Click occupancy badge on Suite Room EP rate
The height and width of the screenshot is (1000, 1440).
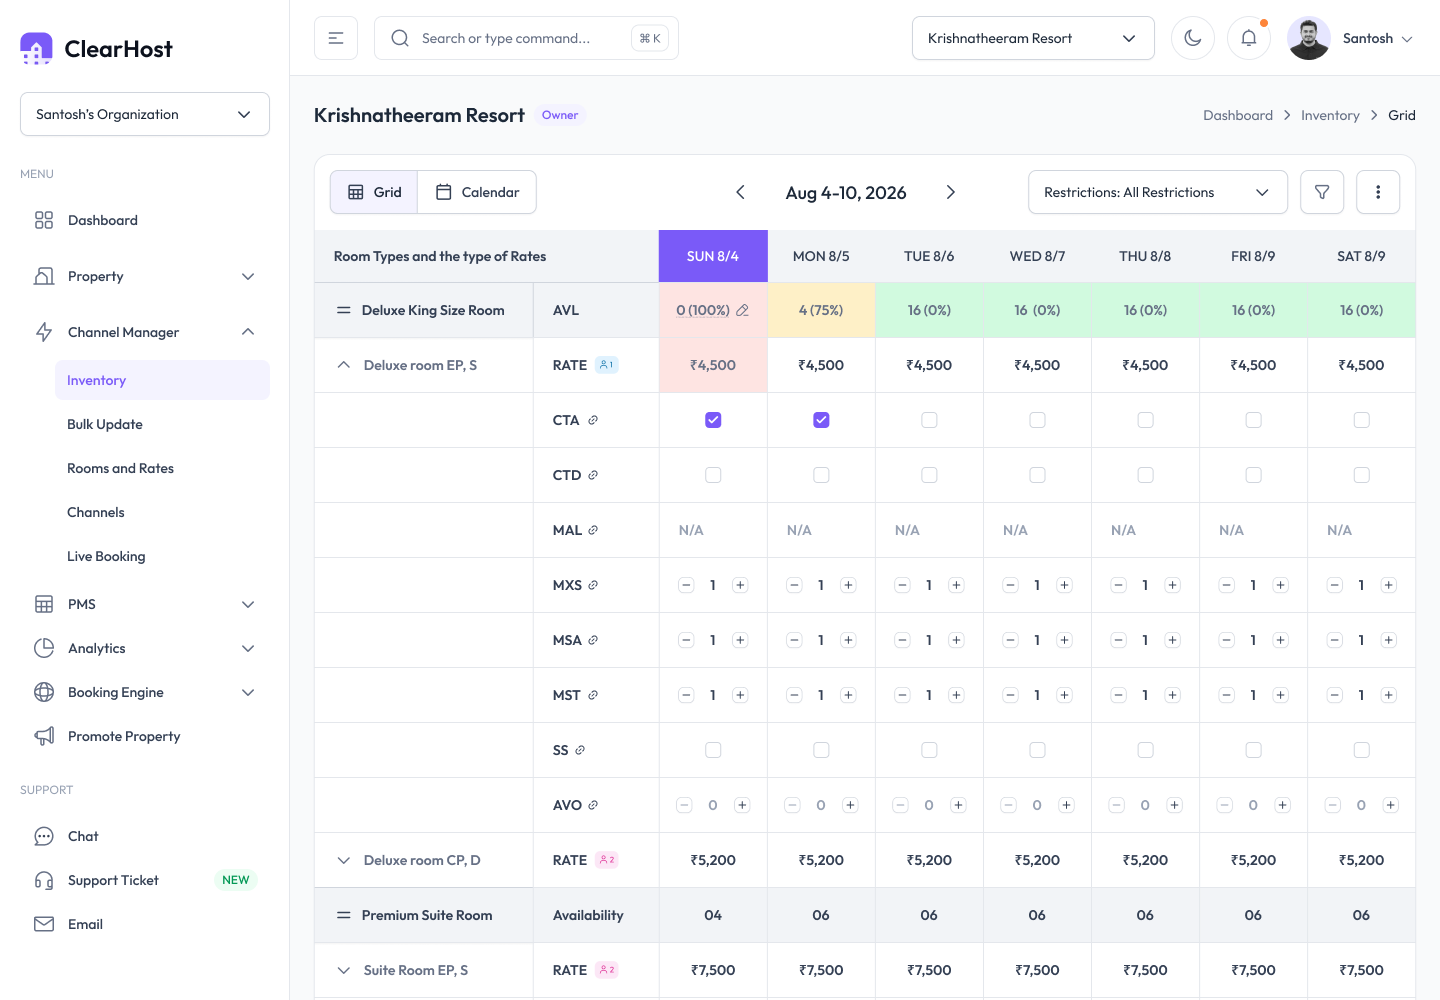pos(607,970)
